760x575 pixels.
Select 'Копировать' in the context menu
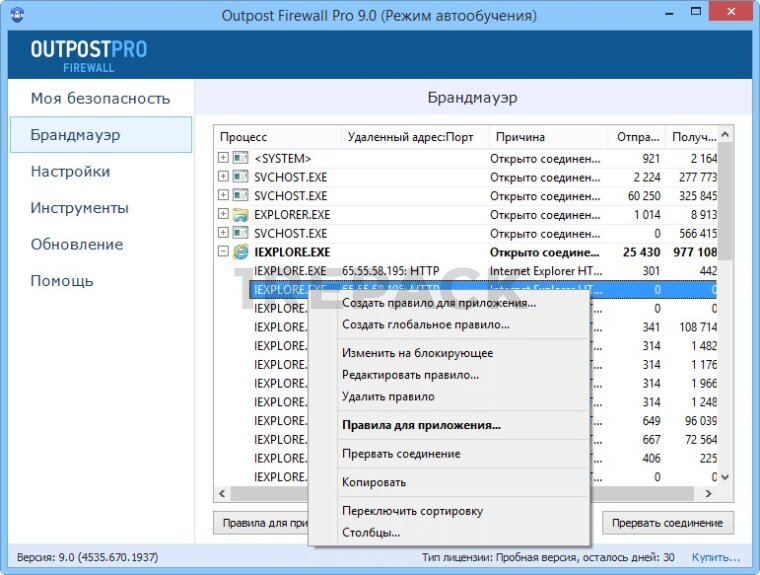374,482
